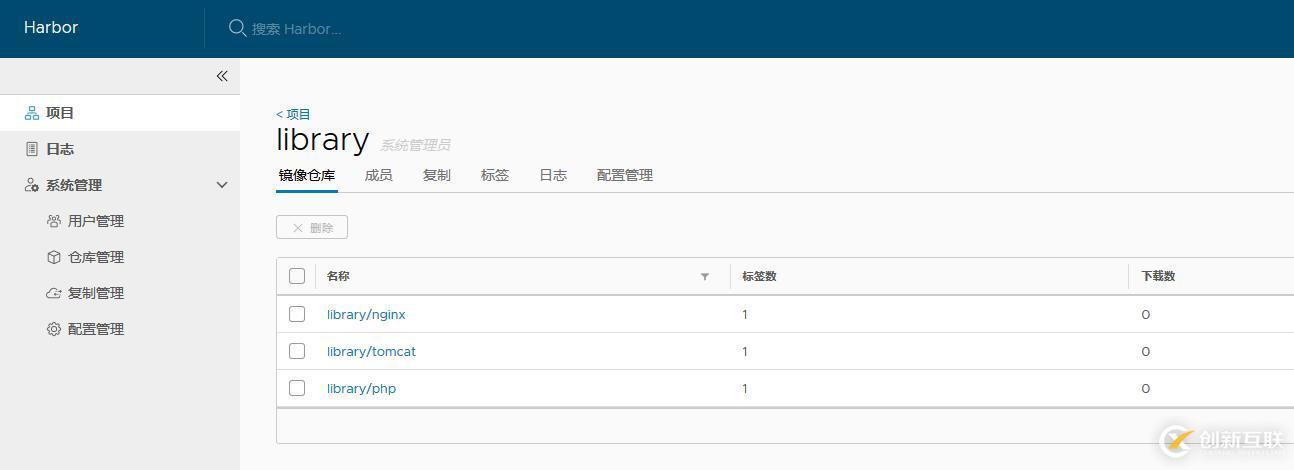Image resolution: width=1294 pixels, height=470 pixels.
Task: Click the 日志 logs icon in sidebar
Action: pyautogui.click(x=32, y=149)
